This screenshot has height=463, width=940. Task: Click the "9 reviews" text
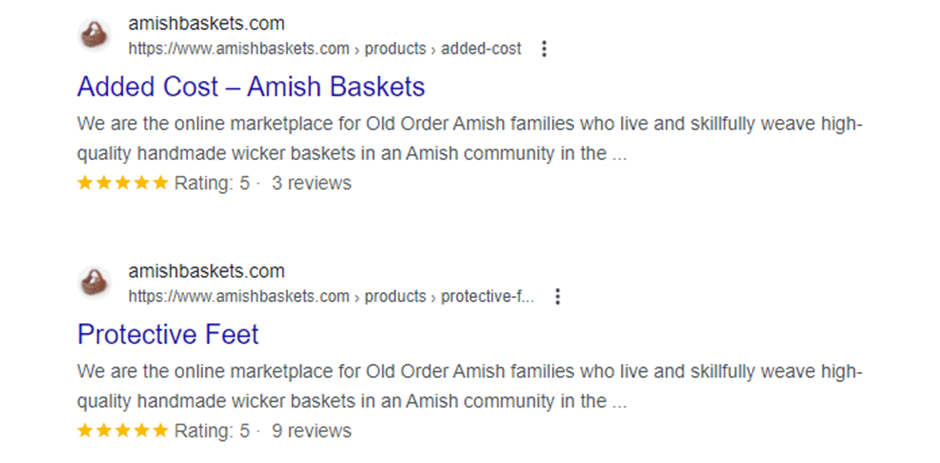tap(311, 431)
